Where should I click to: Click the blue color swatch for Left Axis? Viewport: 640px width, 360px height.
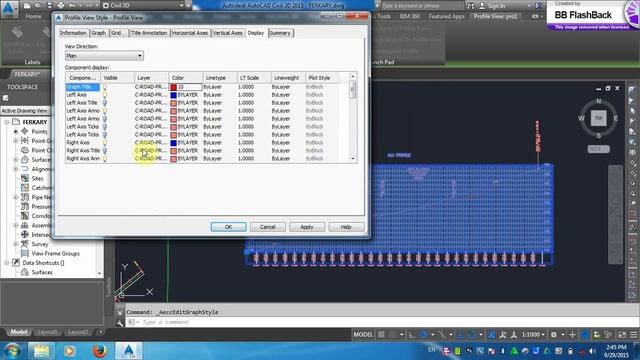[173, 95]
